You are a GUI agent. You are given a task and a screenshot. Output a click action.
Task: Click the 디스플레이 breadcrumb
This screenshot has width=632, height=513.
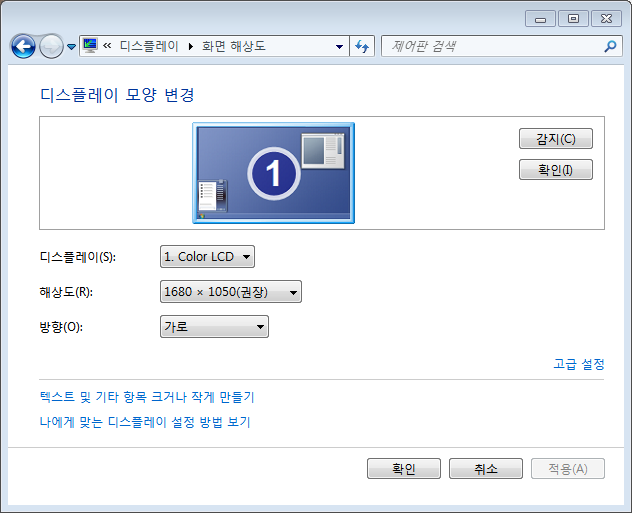point(149,46)
